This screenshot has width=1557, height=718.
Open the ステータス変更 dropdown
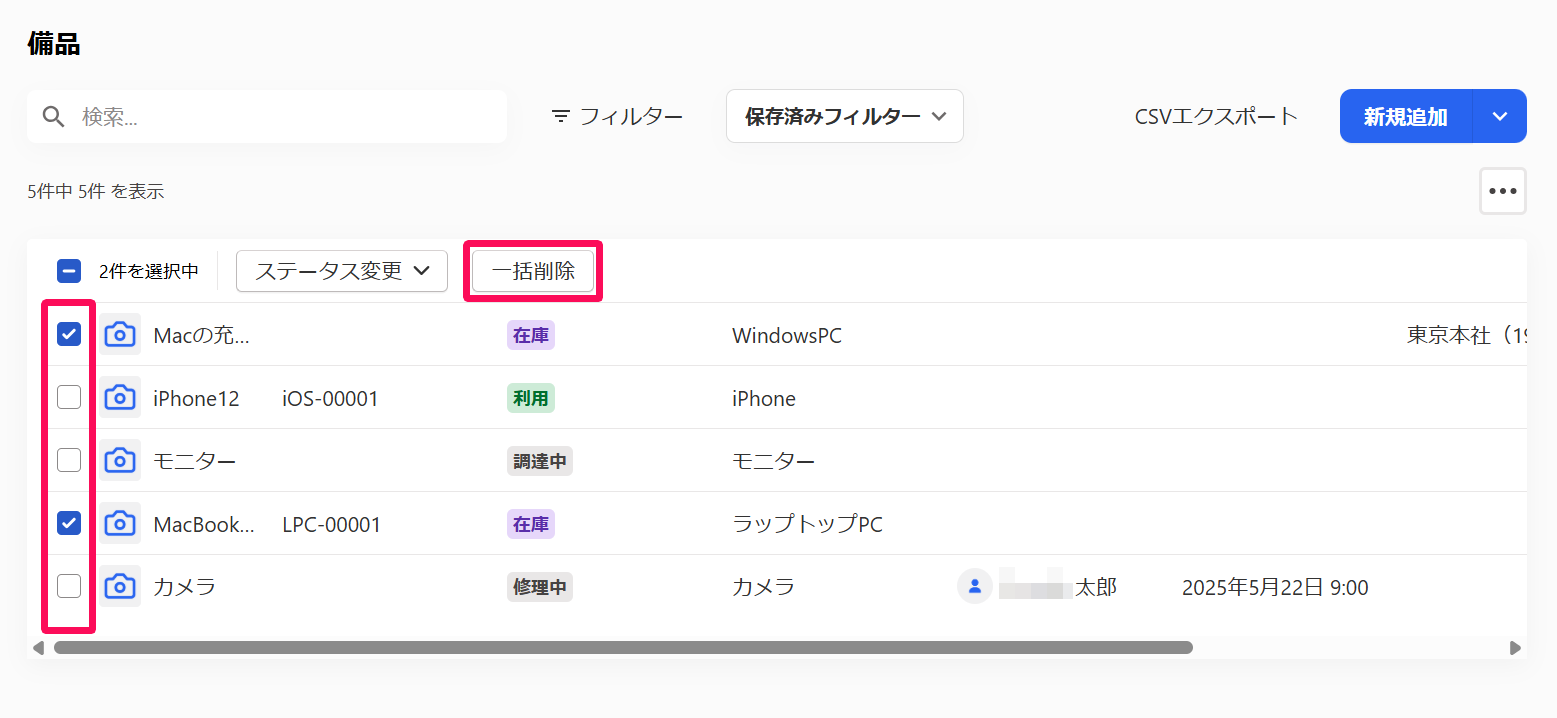(342, 271)
